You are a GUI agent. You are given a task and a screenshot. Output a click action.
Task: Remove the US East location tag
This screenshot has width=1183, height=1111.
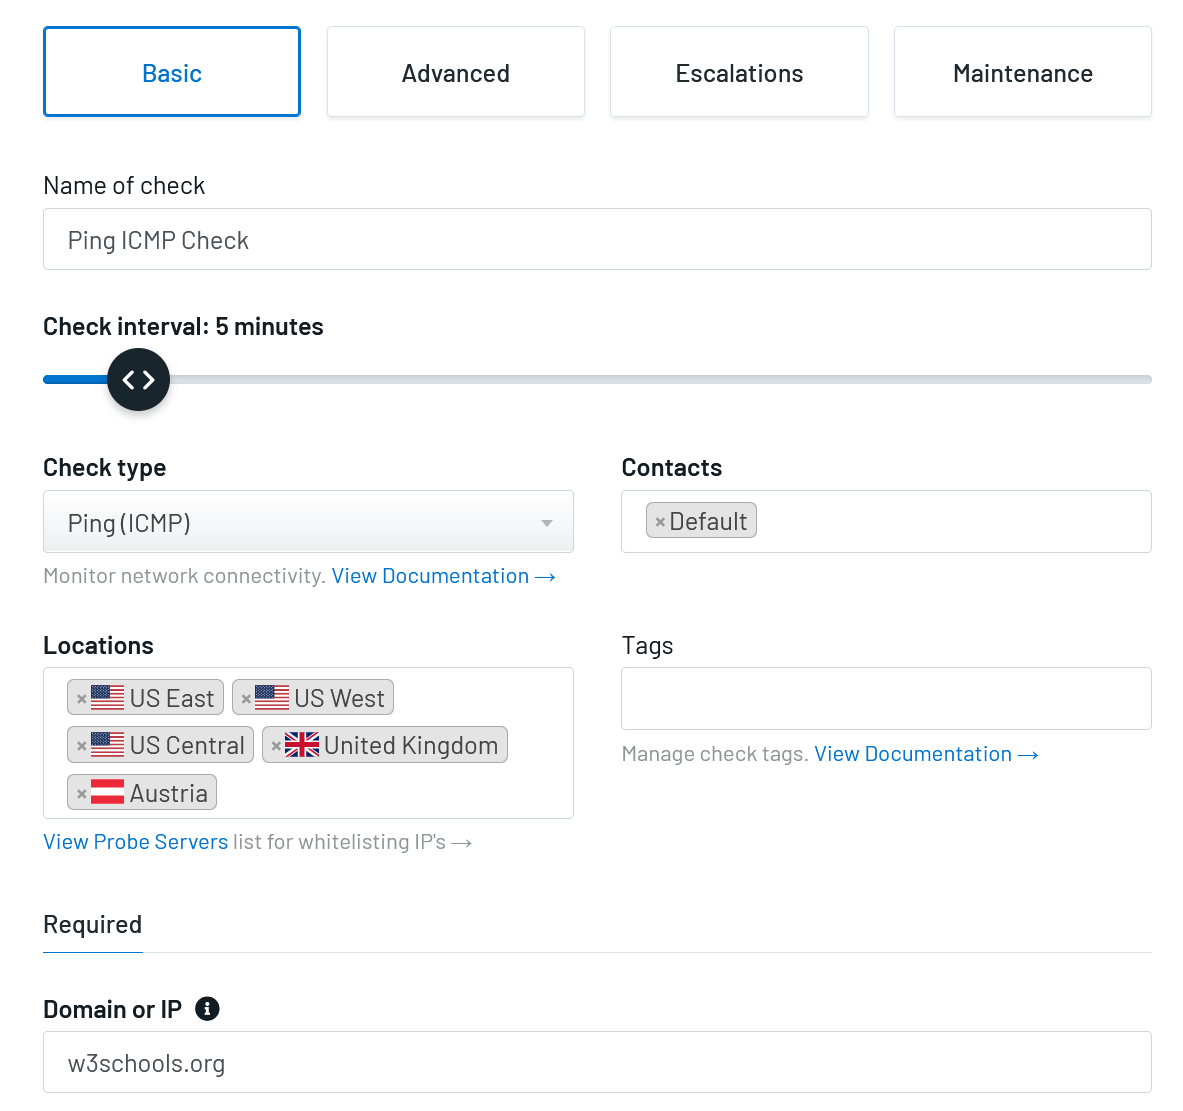click(x=82, y=699)
